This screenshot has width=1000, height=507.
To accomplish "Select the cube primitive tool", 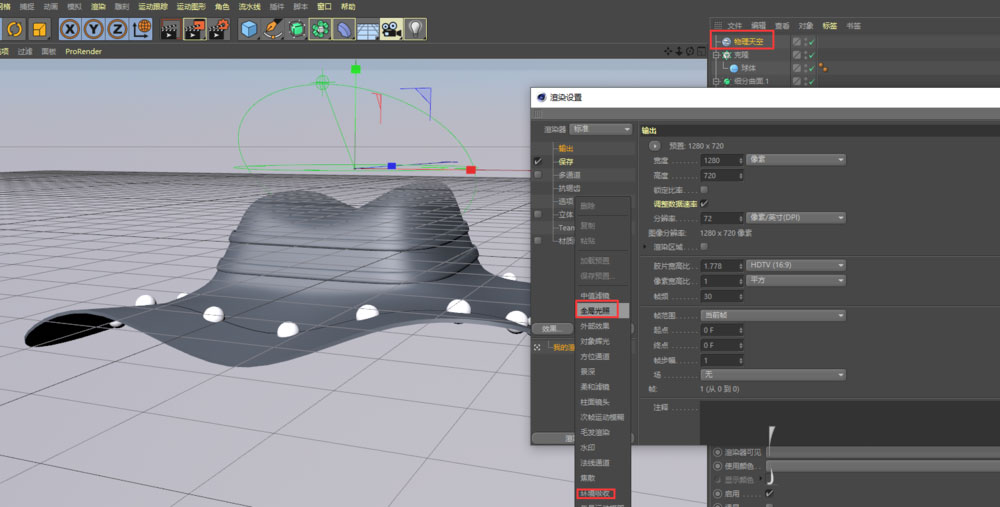I will click(x=248, y=28).
